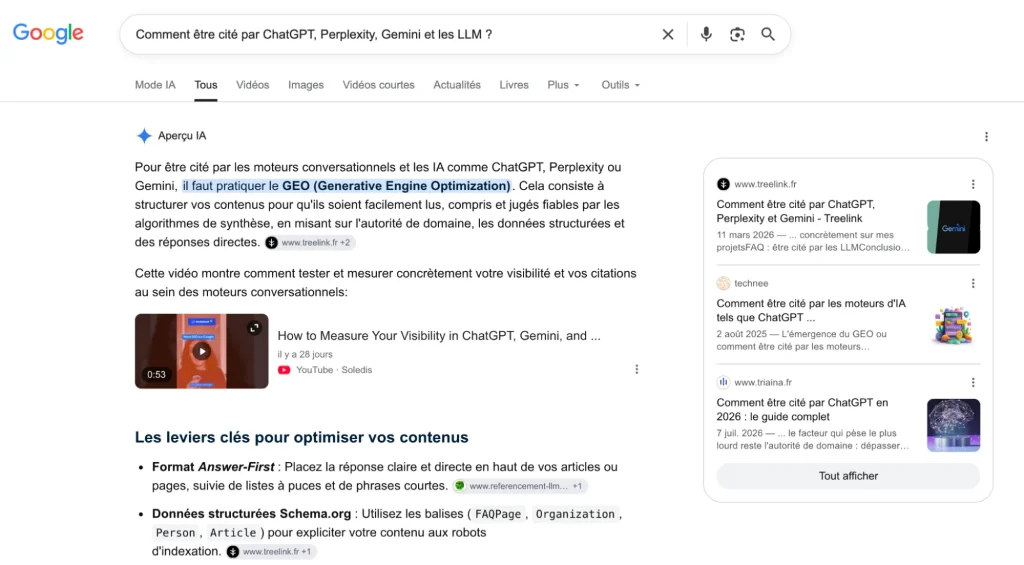Open options menu for technee source
This screenshot has width=1024, height=565.
973,283
